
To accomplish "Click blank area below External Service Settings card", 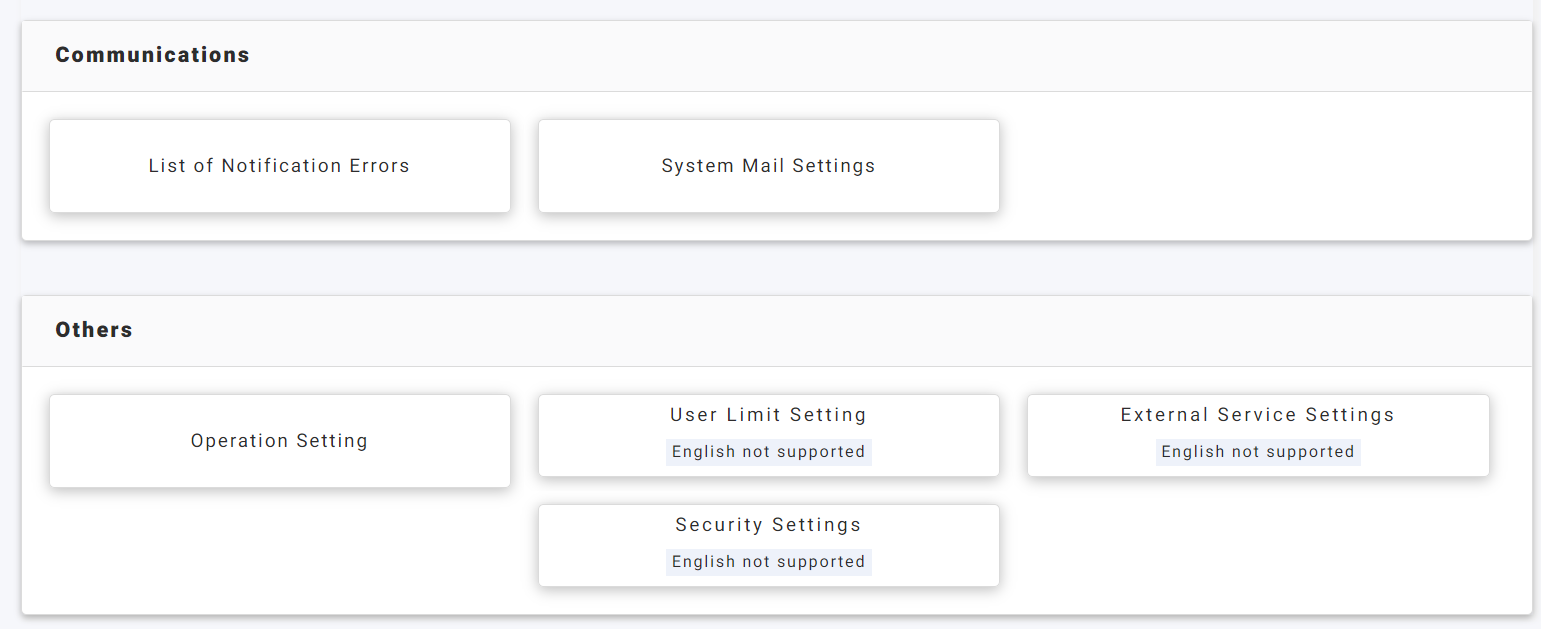I will pyautogui.click(x=1257, y=545).
